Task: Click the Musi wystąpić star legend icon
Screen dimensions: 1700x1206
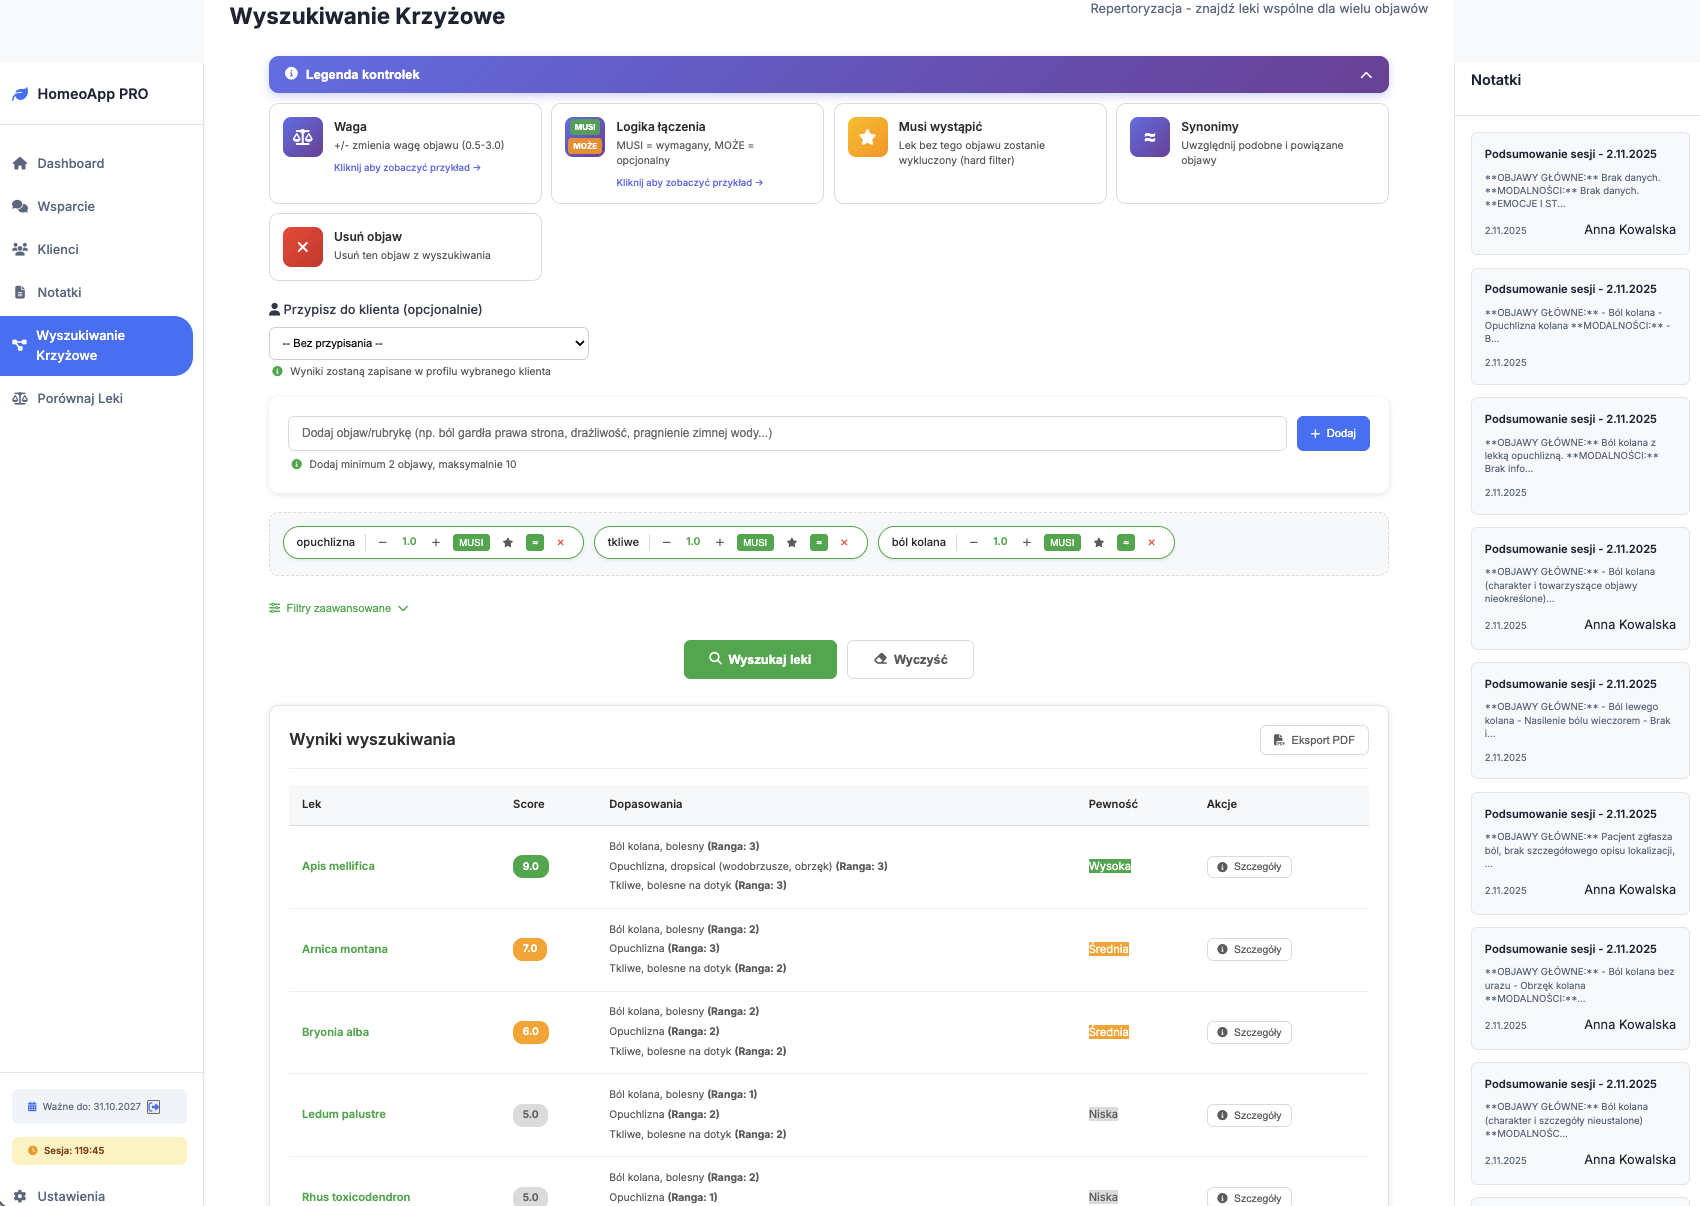Action: click(x=867, y=138)
